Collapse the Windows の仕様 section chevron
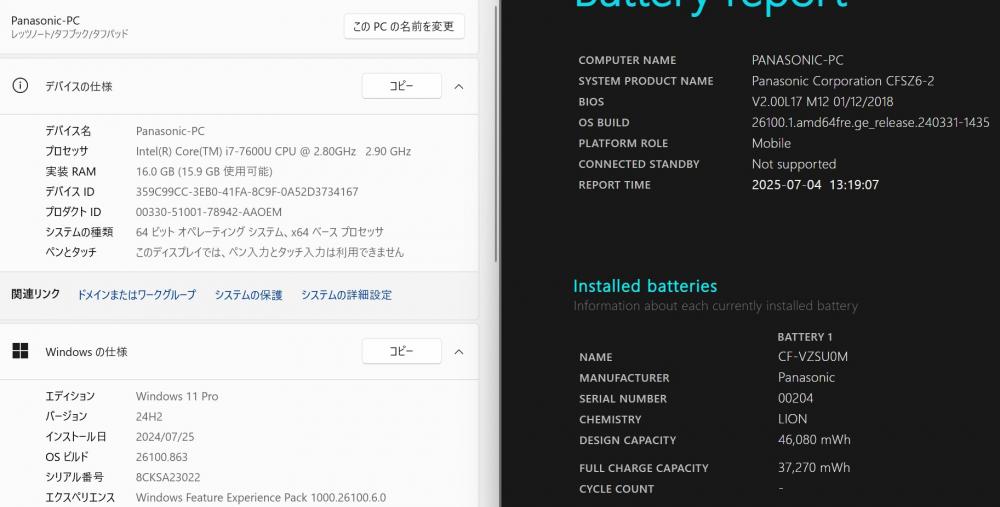Screen dimensions: 1000x507 (459, 351)
